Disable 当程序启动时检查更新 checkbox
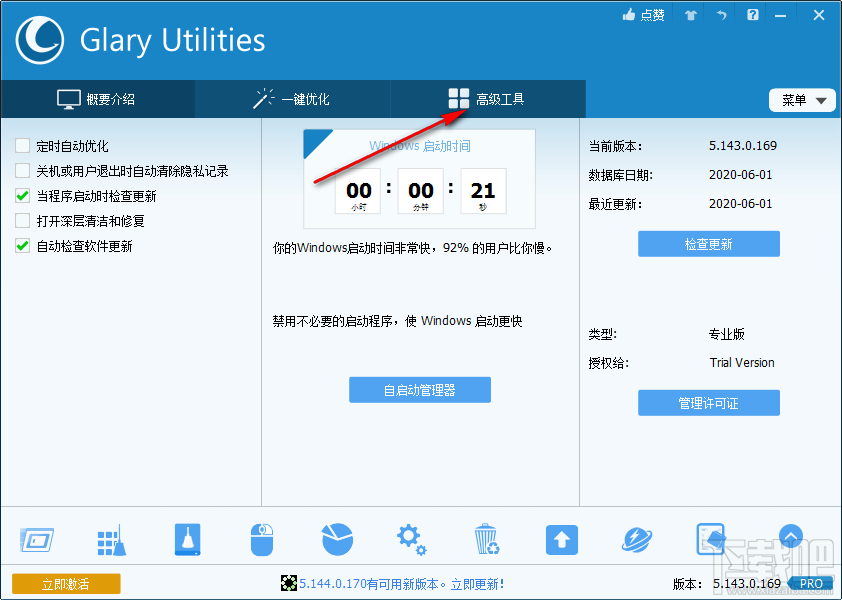Screen dimensions: 842x600 coord(20,195)
